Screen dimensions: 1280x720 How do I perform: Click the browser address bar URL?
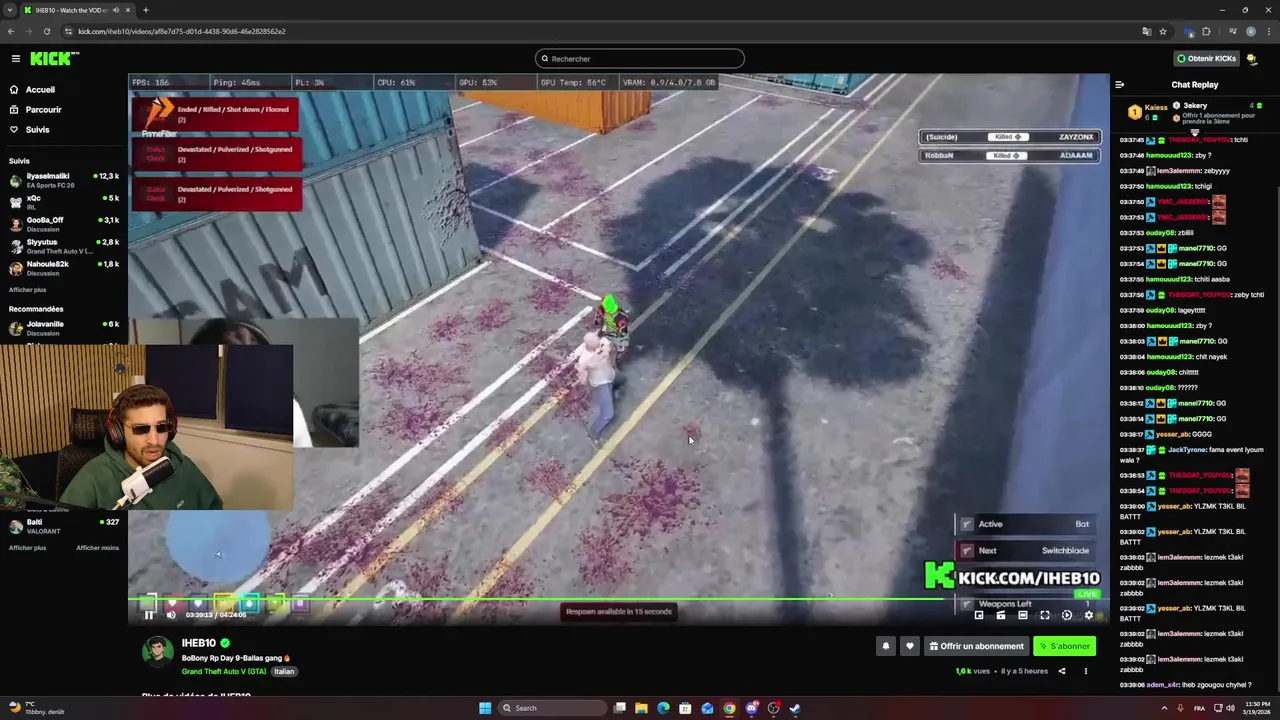tap(181, 31)
